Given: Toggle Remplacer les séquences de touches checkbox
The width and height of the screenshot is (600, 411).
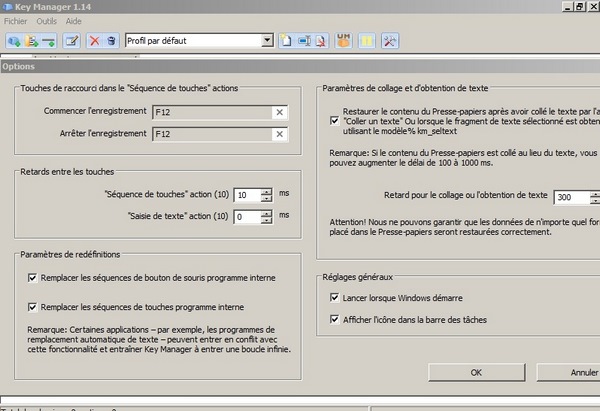Looking at the screenshot, I should coord(33,307).
